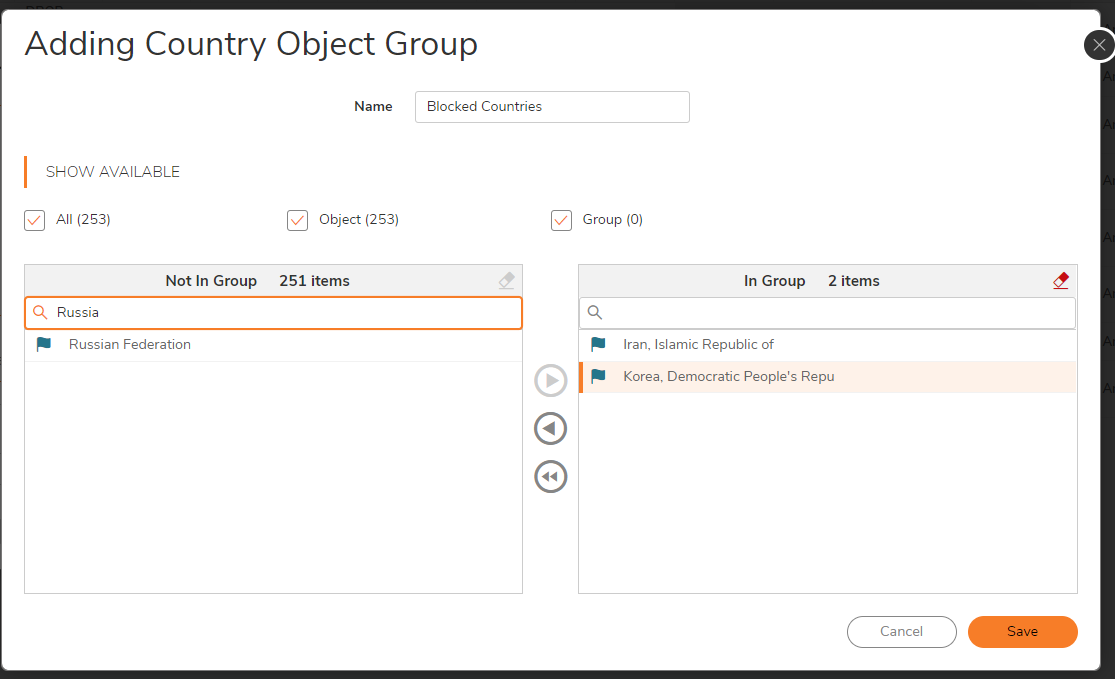
Task: Click the search magnifier in In Group panel
Action: coord(595,313)
